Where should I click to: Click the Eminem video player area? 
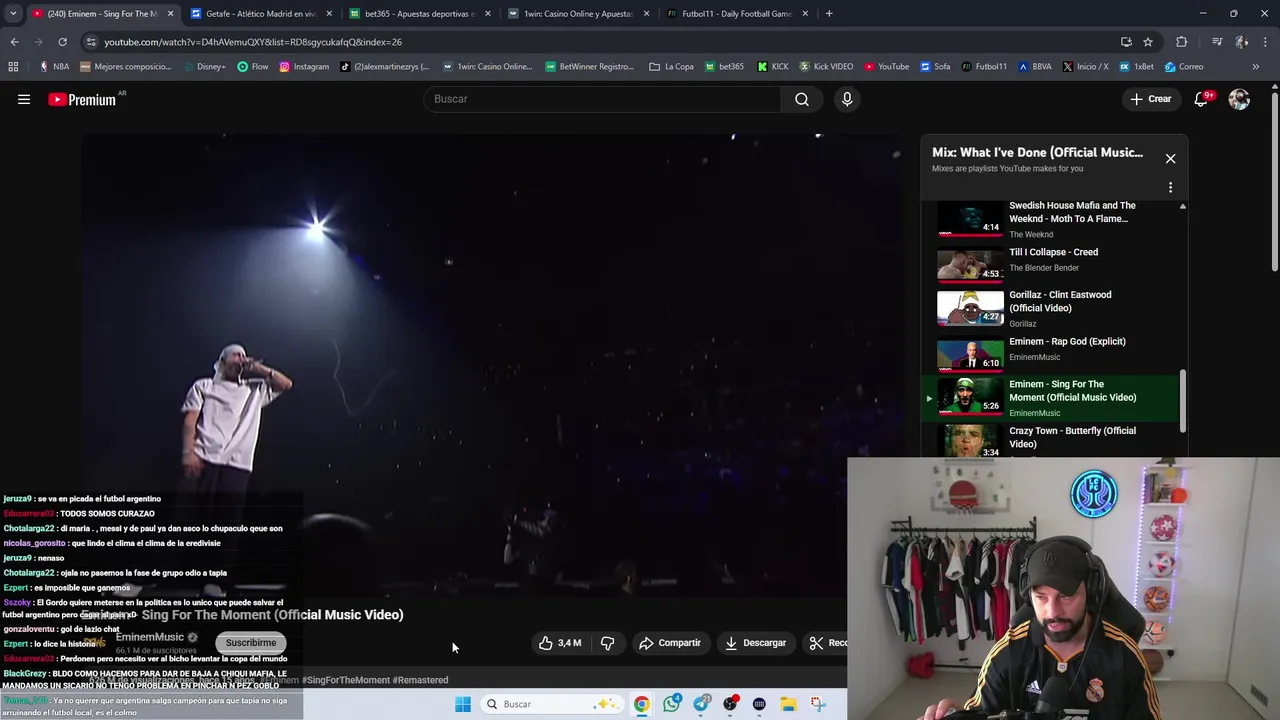(492, 365)
